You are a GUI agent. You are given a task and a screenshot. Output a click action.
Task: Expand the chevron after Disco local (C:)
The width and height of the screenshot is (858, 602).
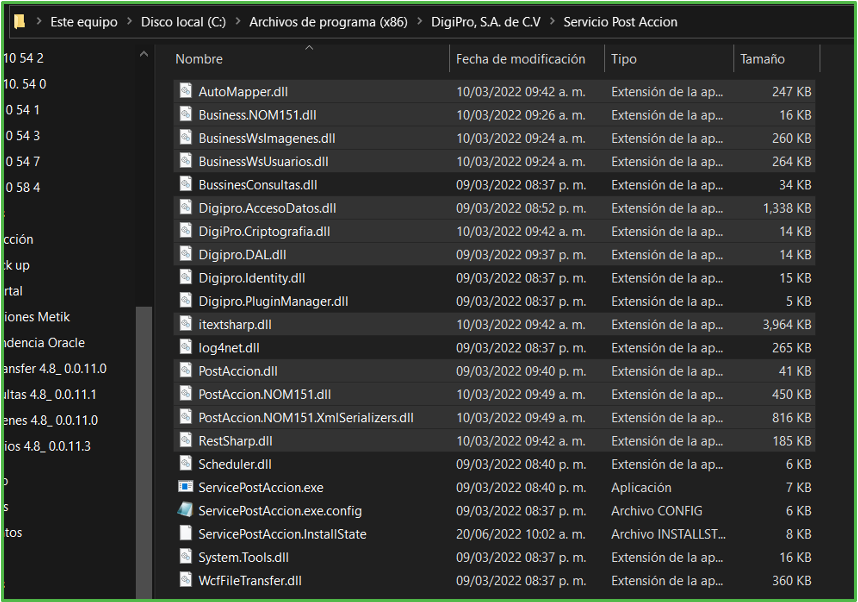coord(237,22)
